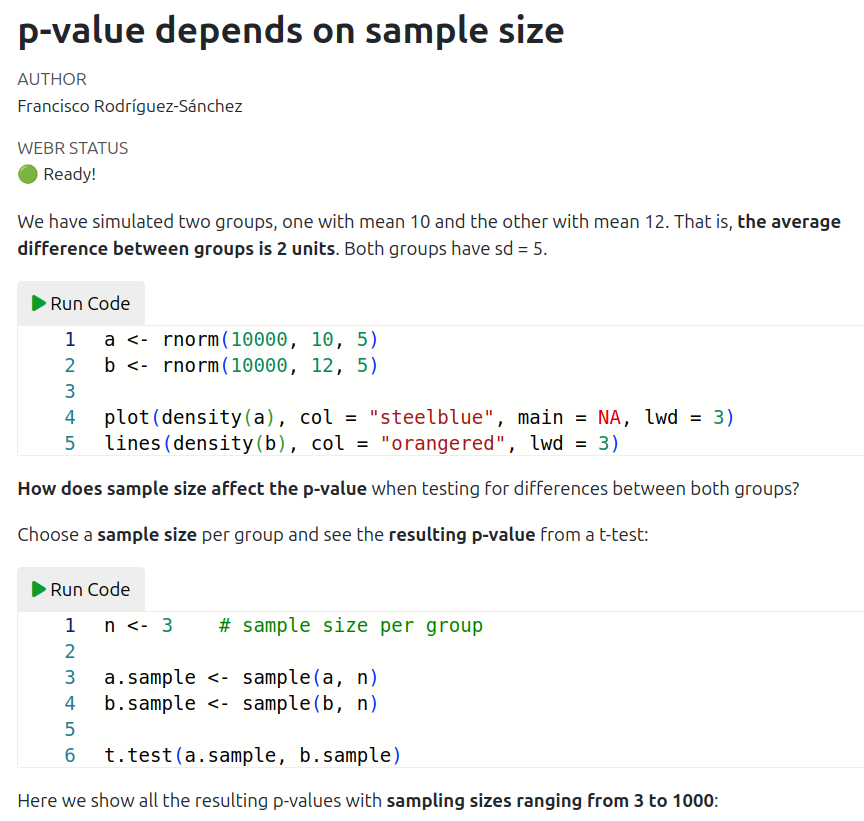Place cursor in the "a.sample <- sample(a, n)" line

point(240,678)
